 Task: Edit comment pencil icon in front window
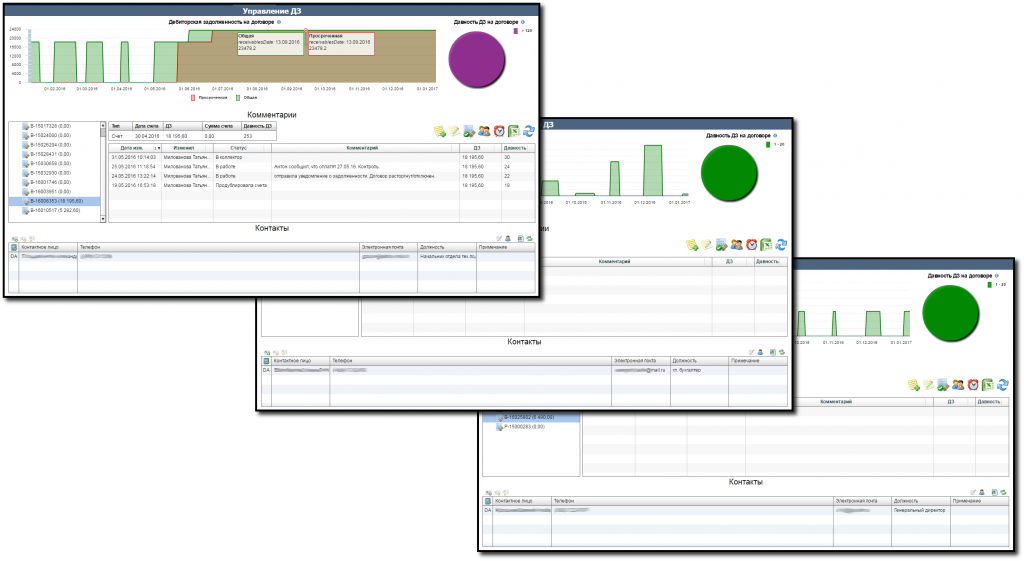click(x=455, y=131)
